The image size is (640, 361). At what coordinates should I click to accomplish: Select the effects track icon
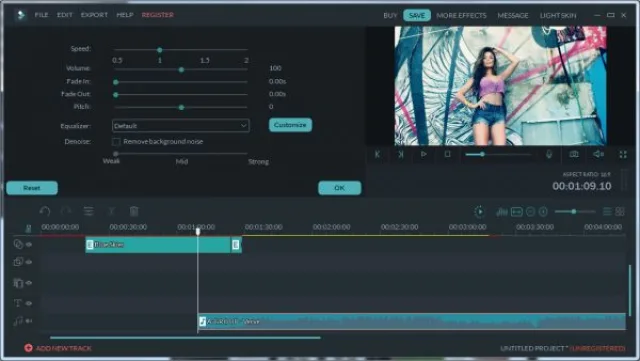pyautogui.click(x=18, y=283)
